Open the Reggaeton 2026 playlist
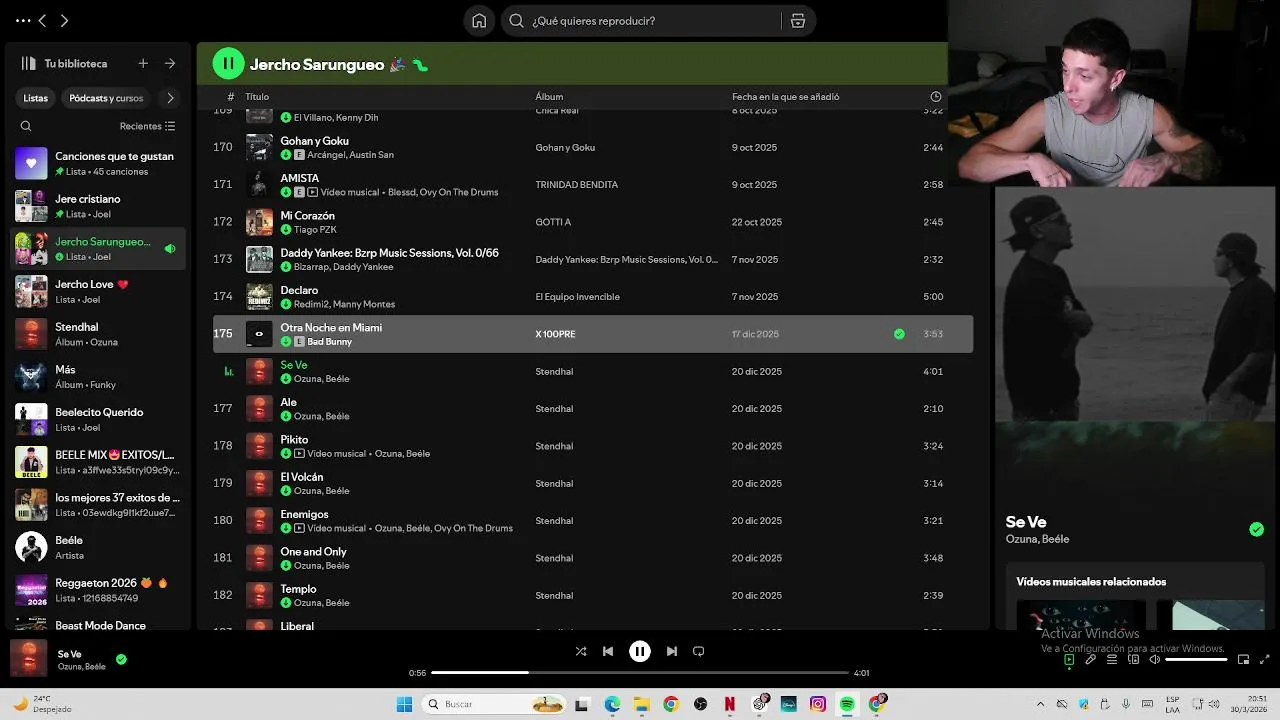 98,590
